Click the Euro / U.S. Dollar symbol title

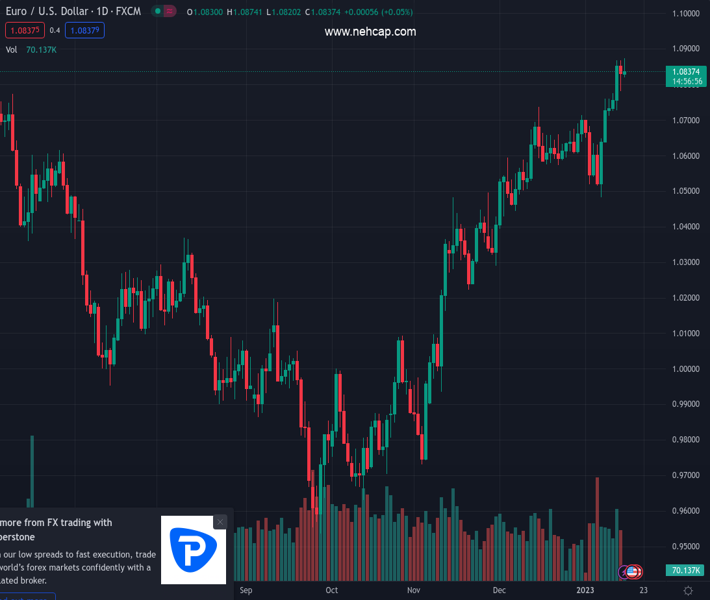(69, 12)
